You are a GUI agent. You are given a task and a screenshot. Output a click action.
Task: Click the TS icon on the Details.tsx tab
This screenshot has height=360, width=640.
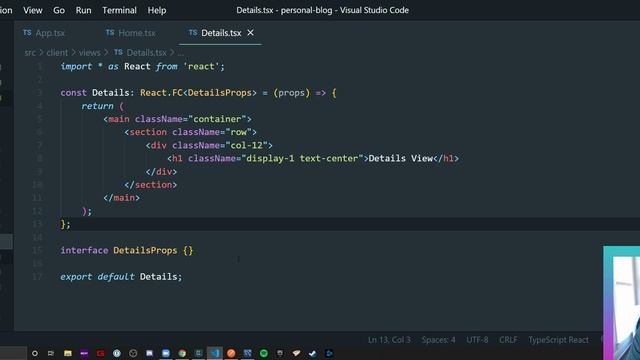click(193, 33)
